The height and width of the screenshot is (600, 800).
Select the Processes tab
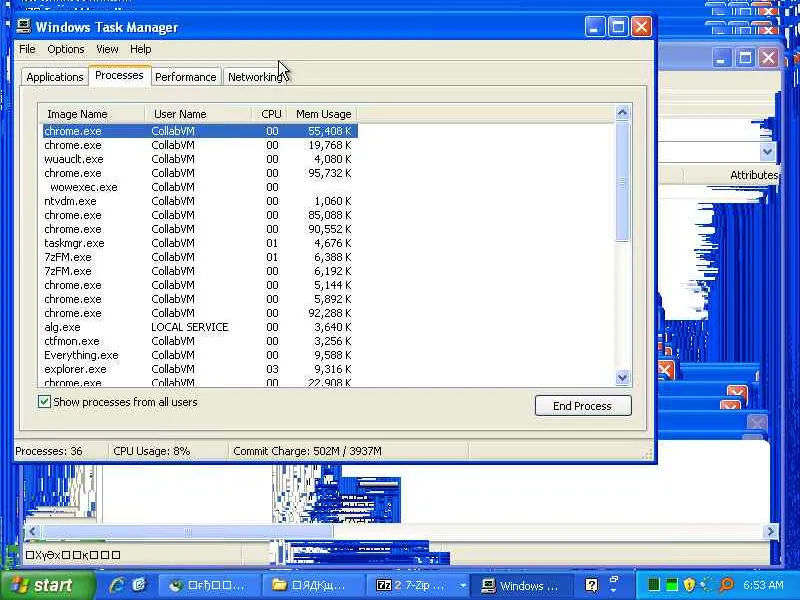click(119, 75)
